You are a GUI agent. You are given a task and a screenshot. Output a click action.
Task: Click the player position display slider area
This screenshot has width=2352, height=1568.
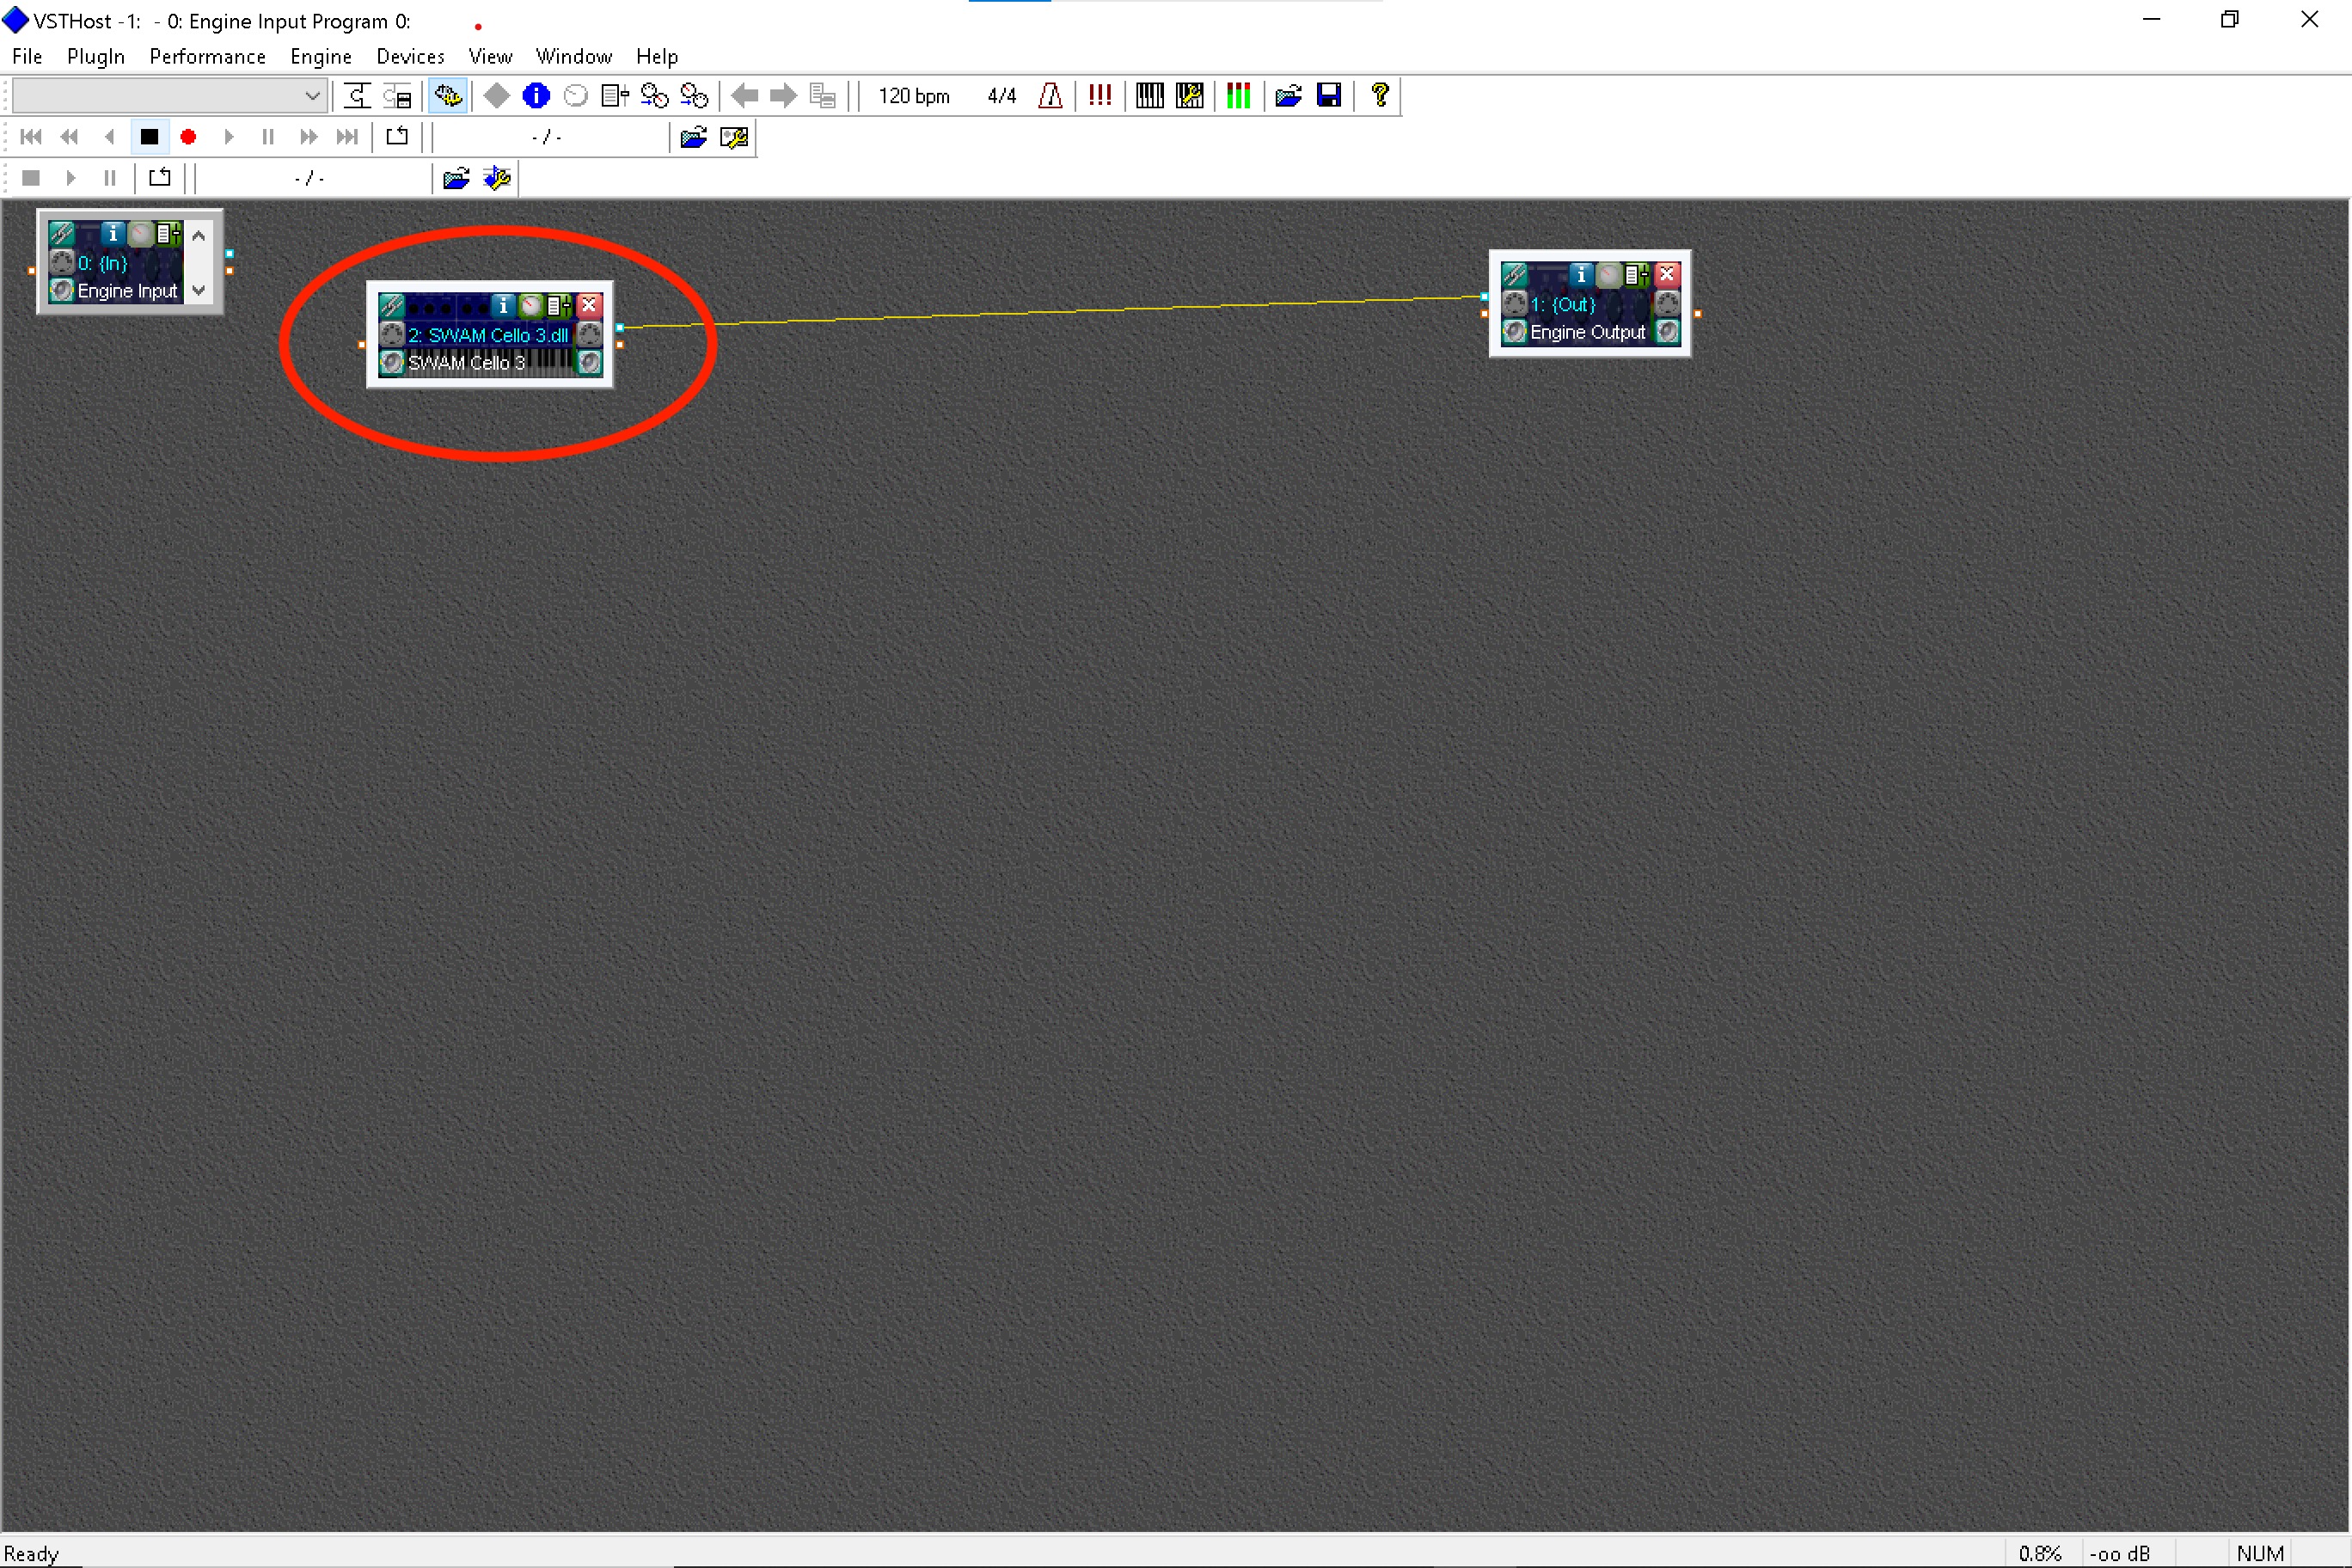[x=547, y=138]
